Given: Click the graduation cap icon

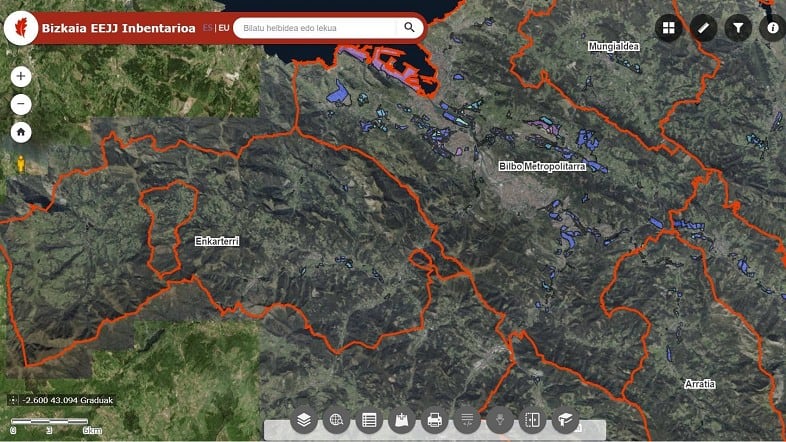Looking at the screenshot, I should click(565, 420).
